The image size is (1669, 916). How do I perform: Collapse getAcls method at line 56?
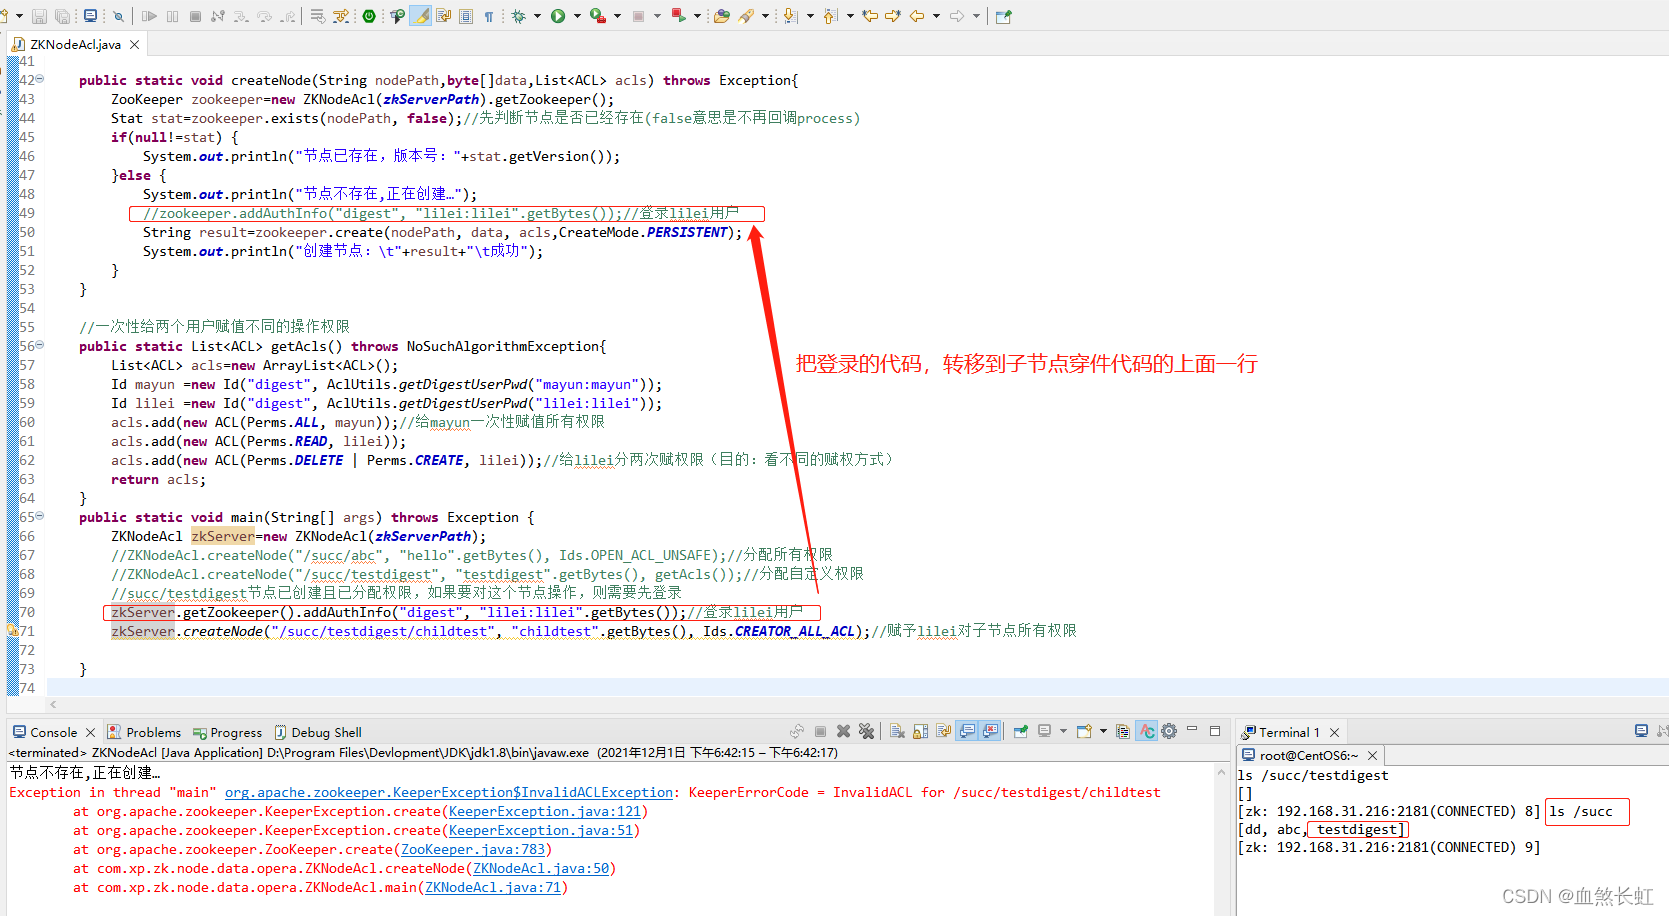tap(40, 345)
